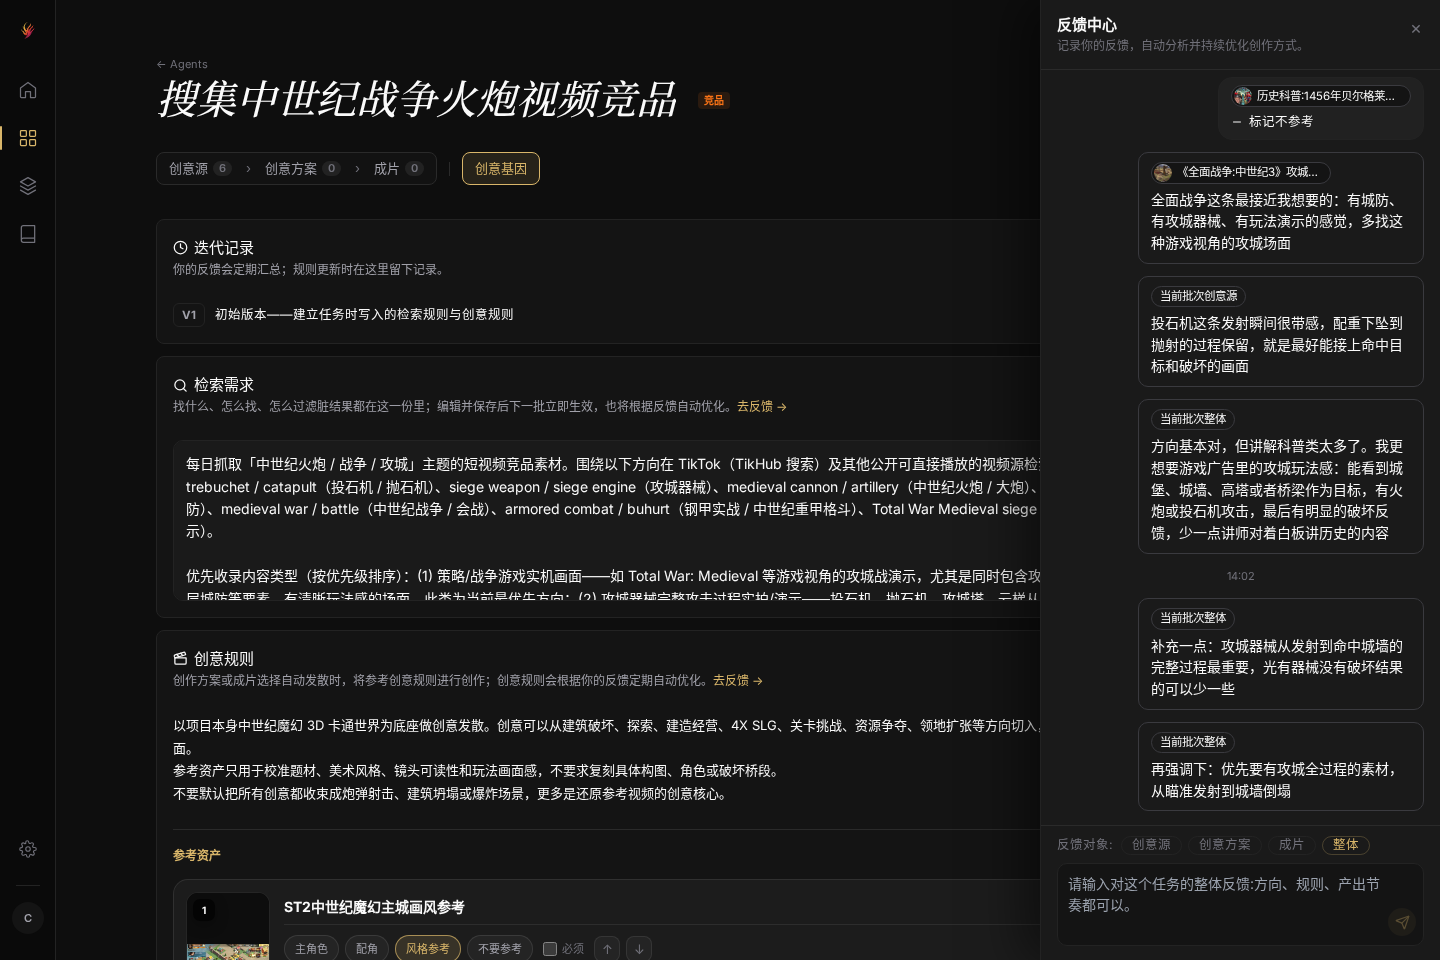Click 去反馈 link under 检索需求

point(762,407)
